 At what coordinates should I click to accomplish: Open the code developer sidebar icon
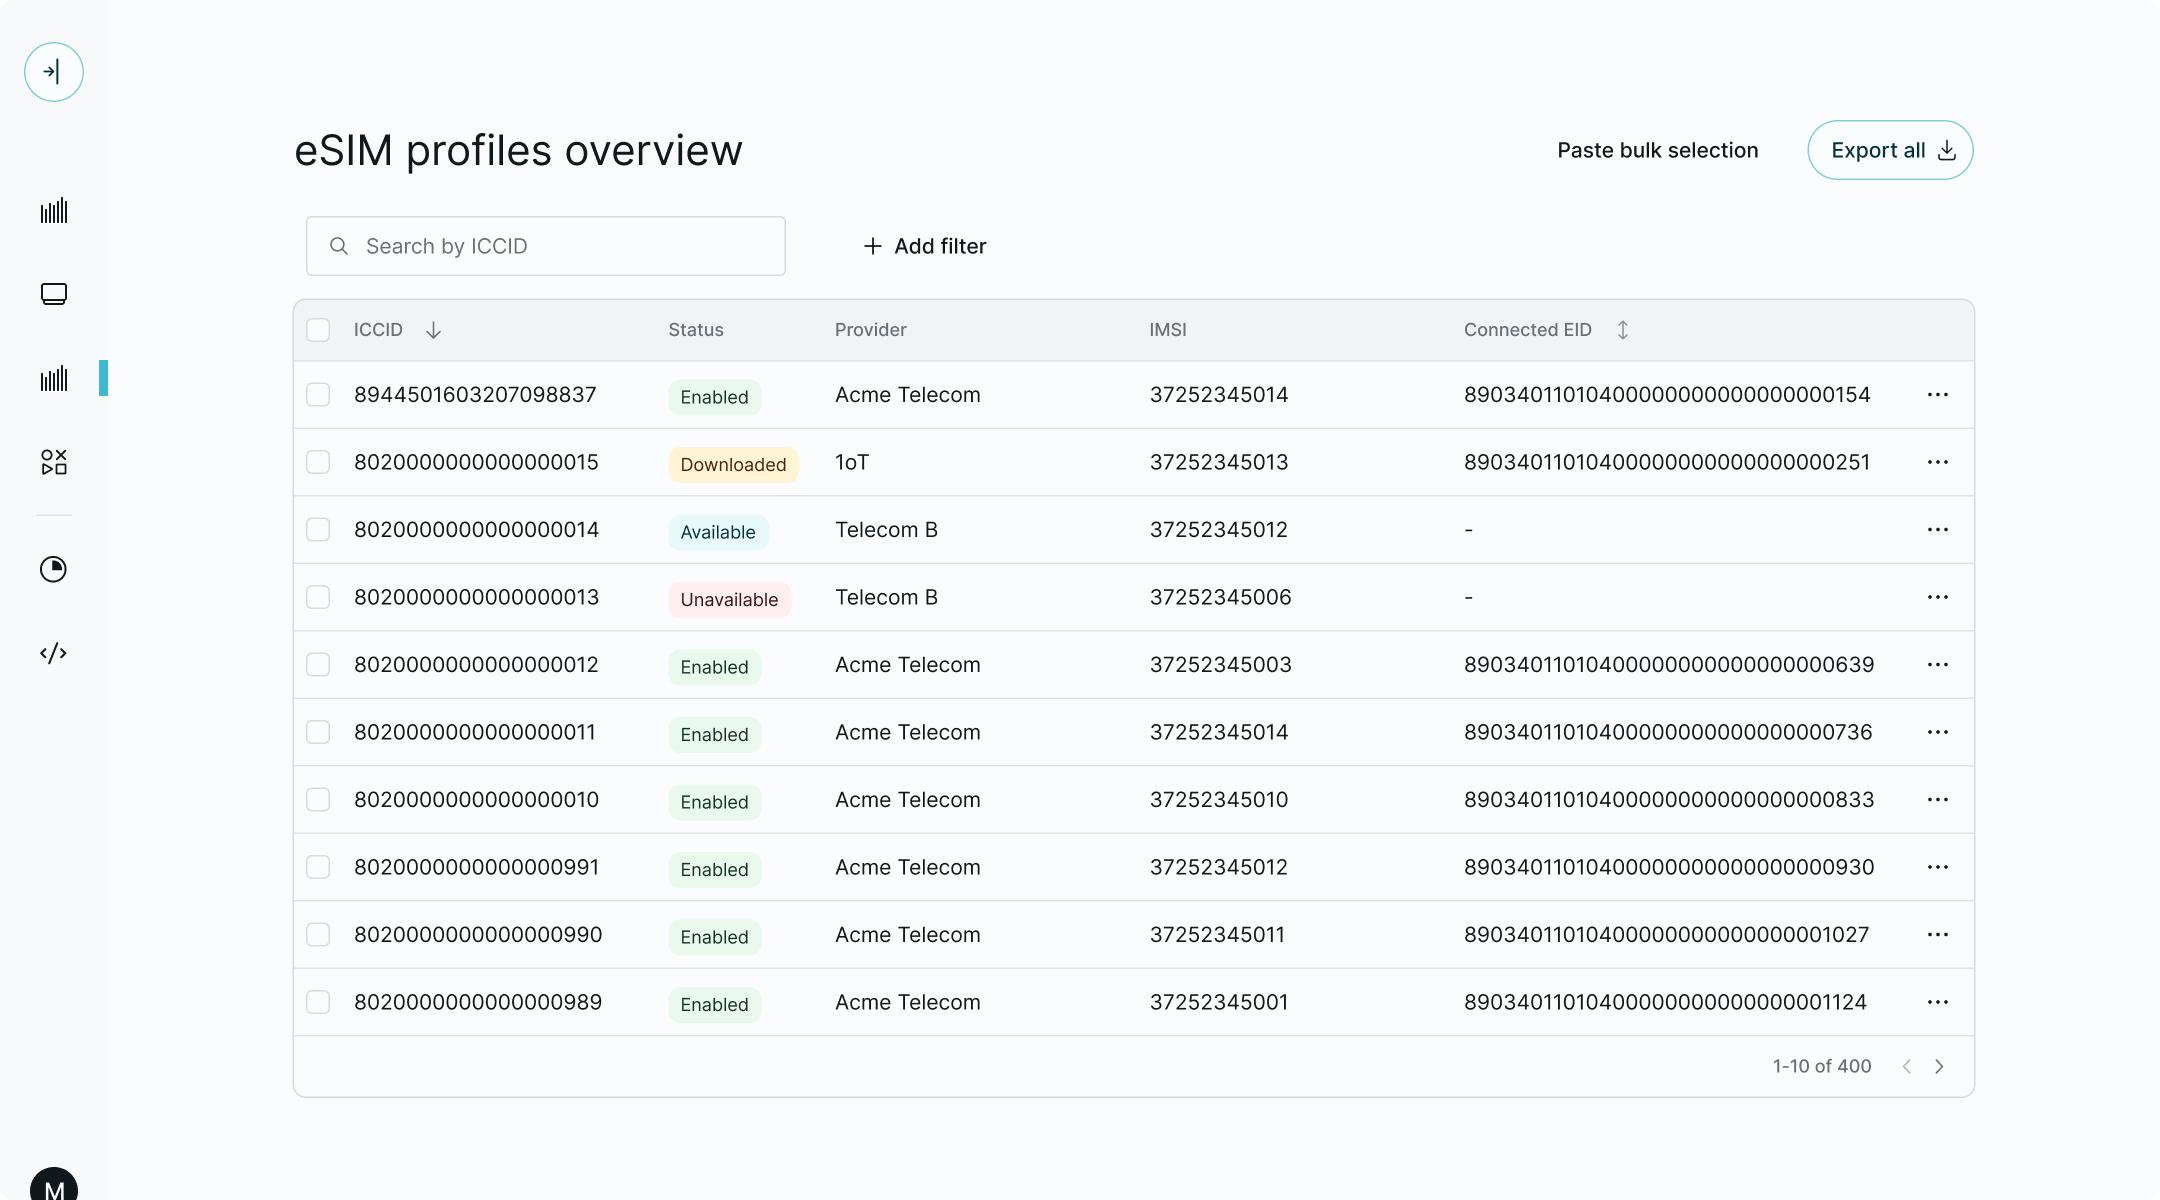pos(54,653)
